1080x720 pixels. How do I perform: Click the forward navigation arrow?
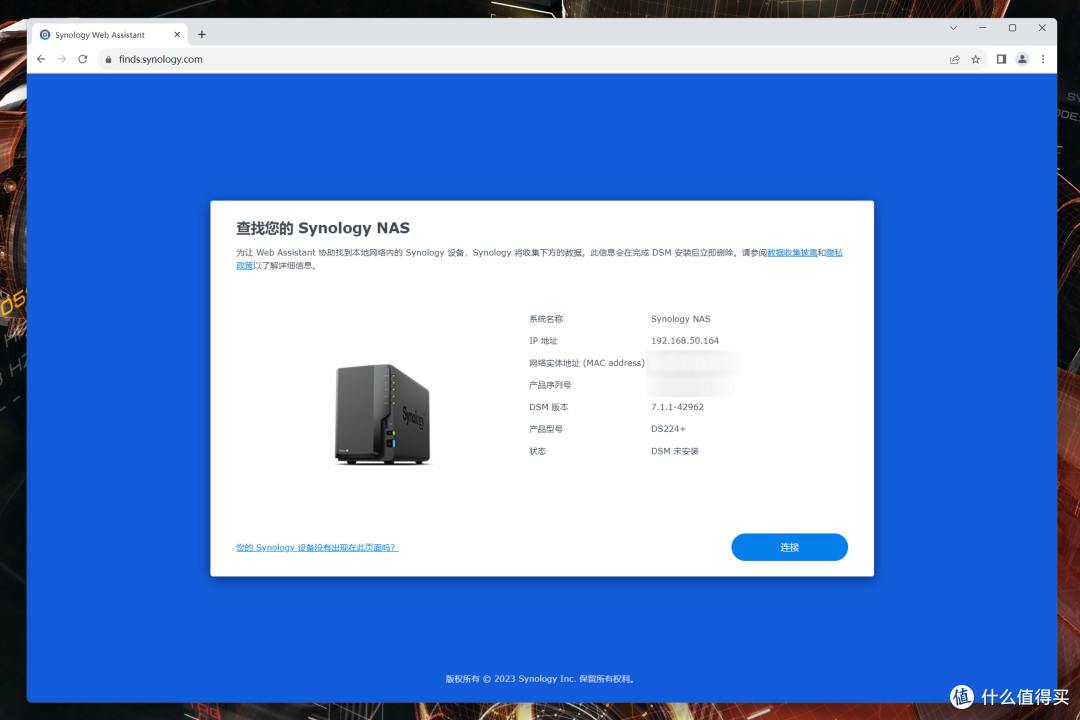[61, 59]
